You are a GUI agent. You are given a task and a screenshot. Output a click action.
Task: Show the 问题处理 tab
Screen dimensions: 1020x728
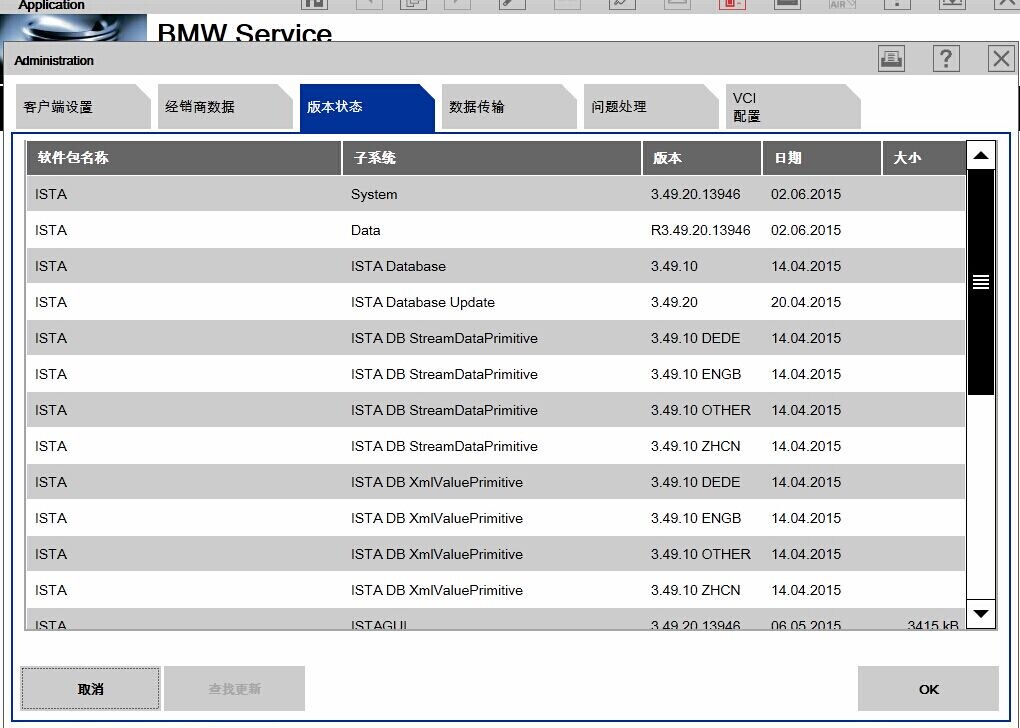651,107
